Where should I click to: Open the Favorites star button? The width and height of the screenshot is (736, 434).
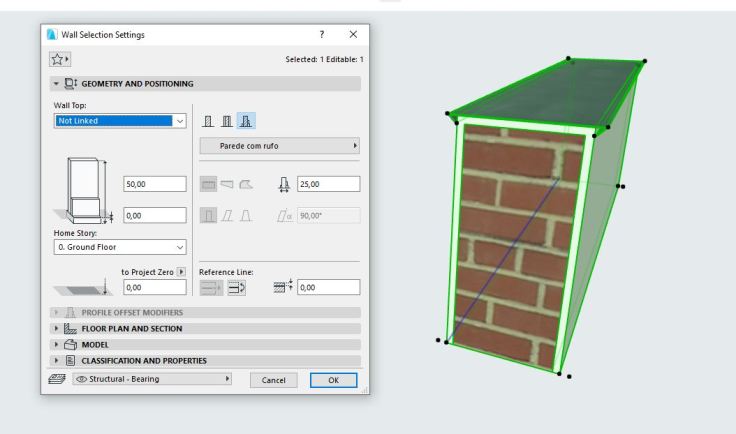pos(60,60)
